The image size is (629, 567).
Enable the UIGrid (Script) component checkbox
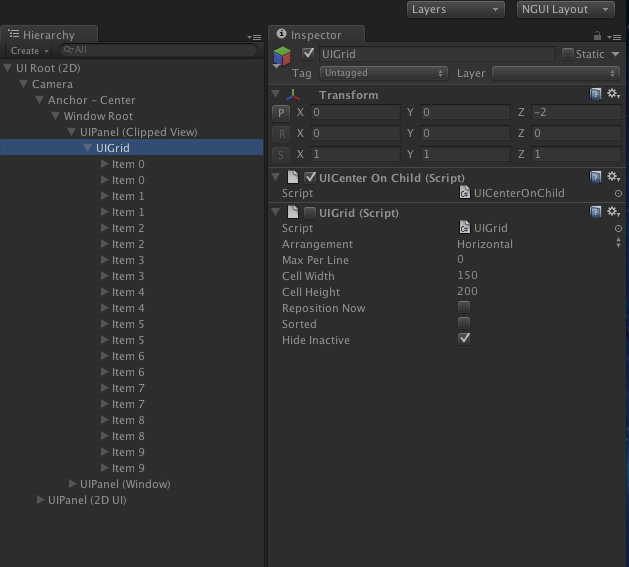click(x=310, y=213)
